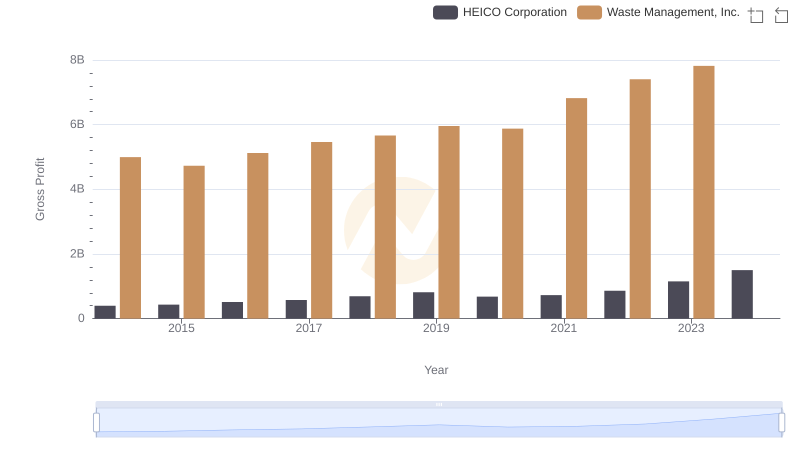Click the 8B y-axis label

77,60
